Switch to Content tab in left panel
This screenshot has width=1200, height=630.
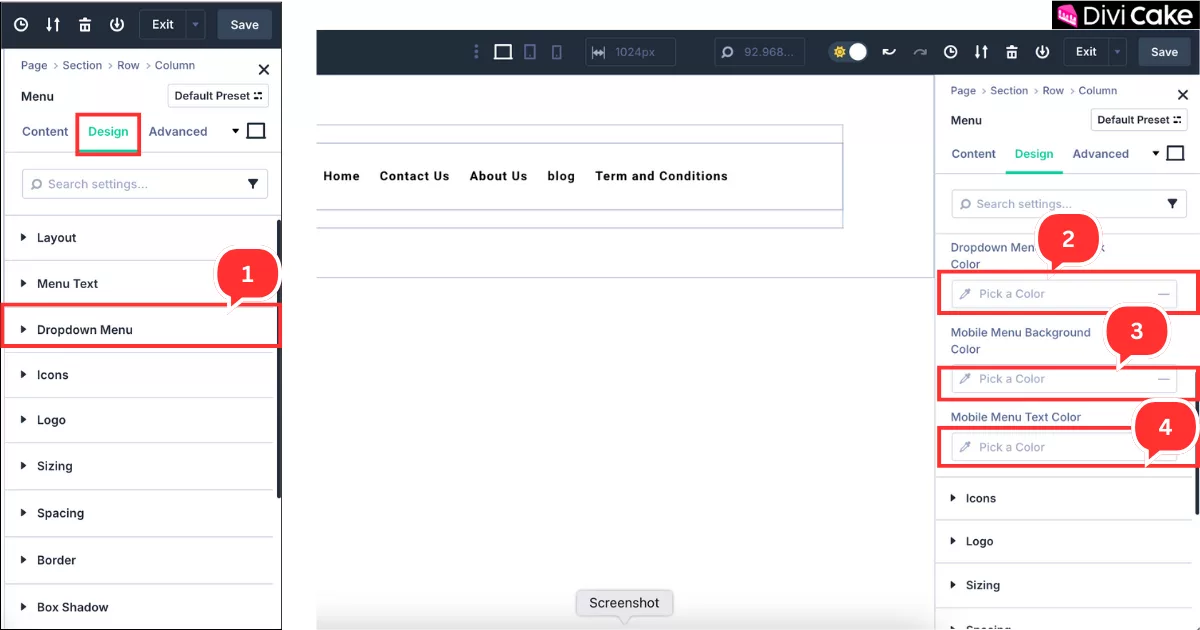[x=45, y=131]
